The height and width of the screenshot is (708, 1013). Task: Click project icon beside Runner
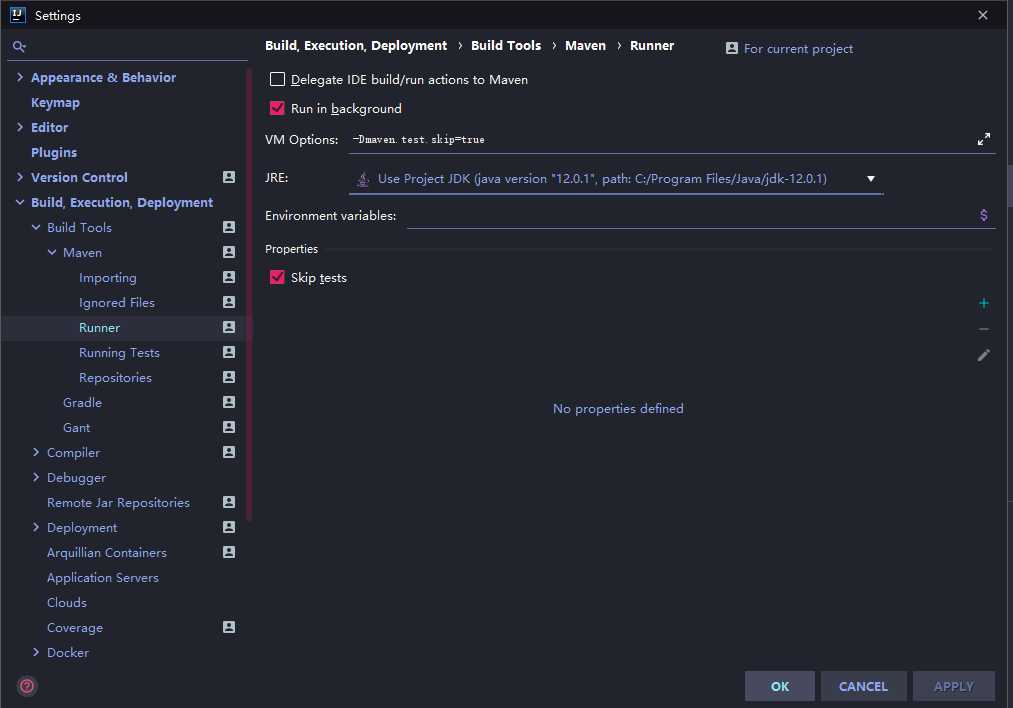pos(229,327)
